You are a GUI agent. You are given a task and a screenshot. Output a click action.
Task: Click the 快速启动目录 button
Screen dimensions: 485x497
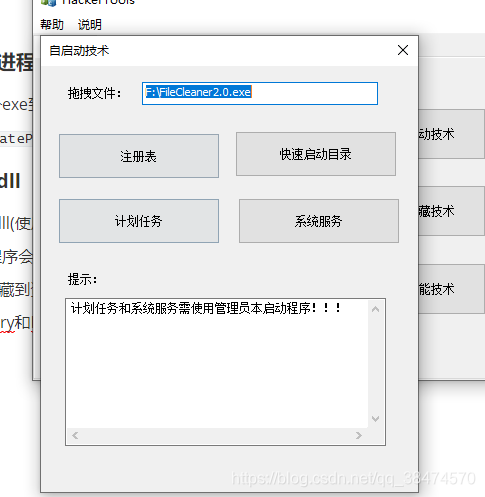tap(316, 154)
